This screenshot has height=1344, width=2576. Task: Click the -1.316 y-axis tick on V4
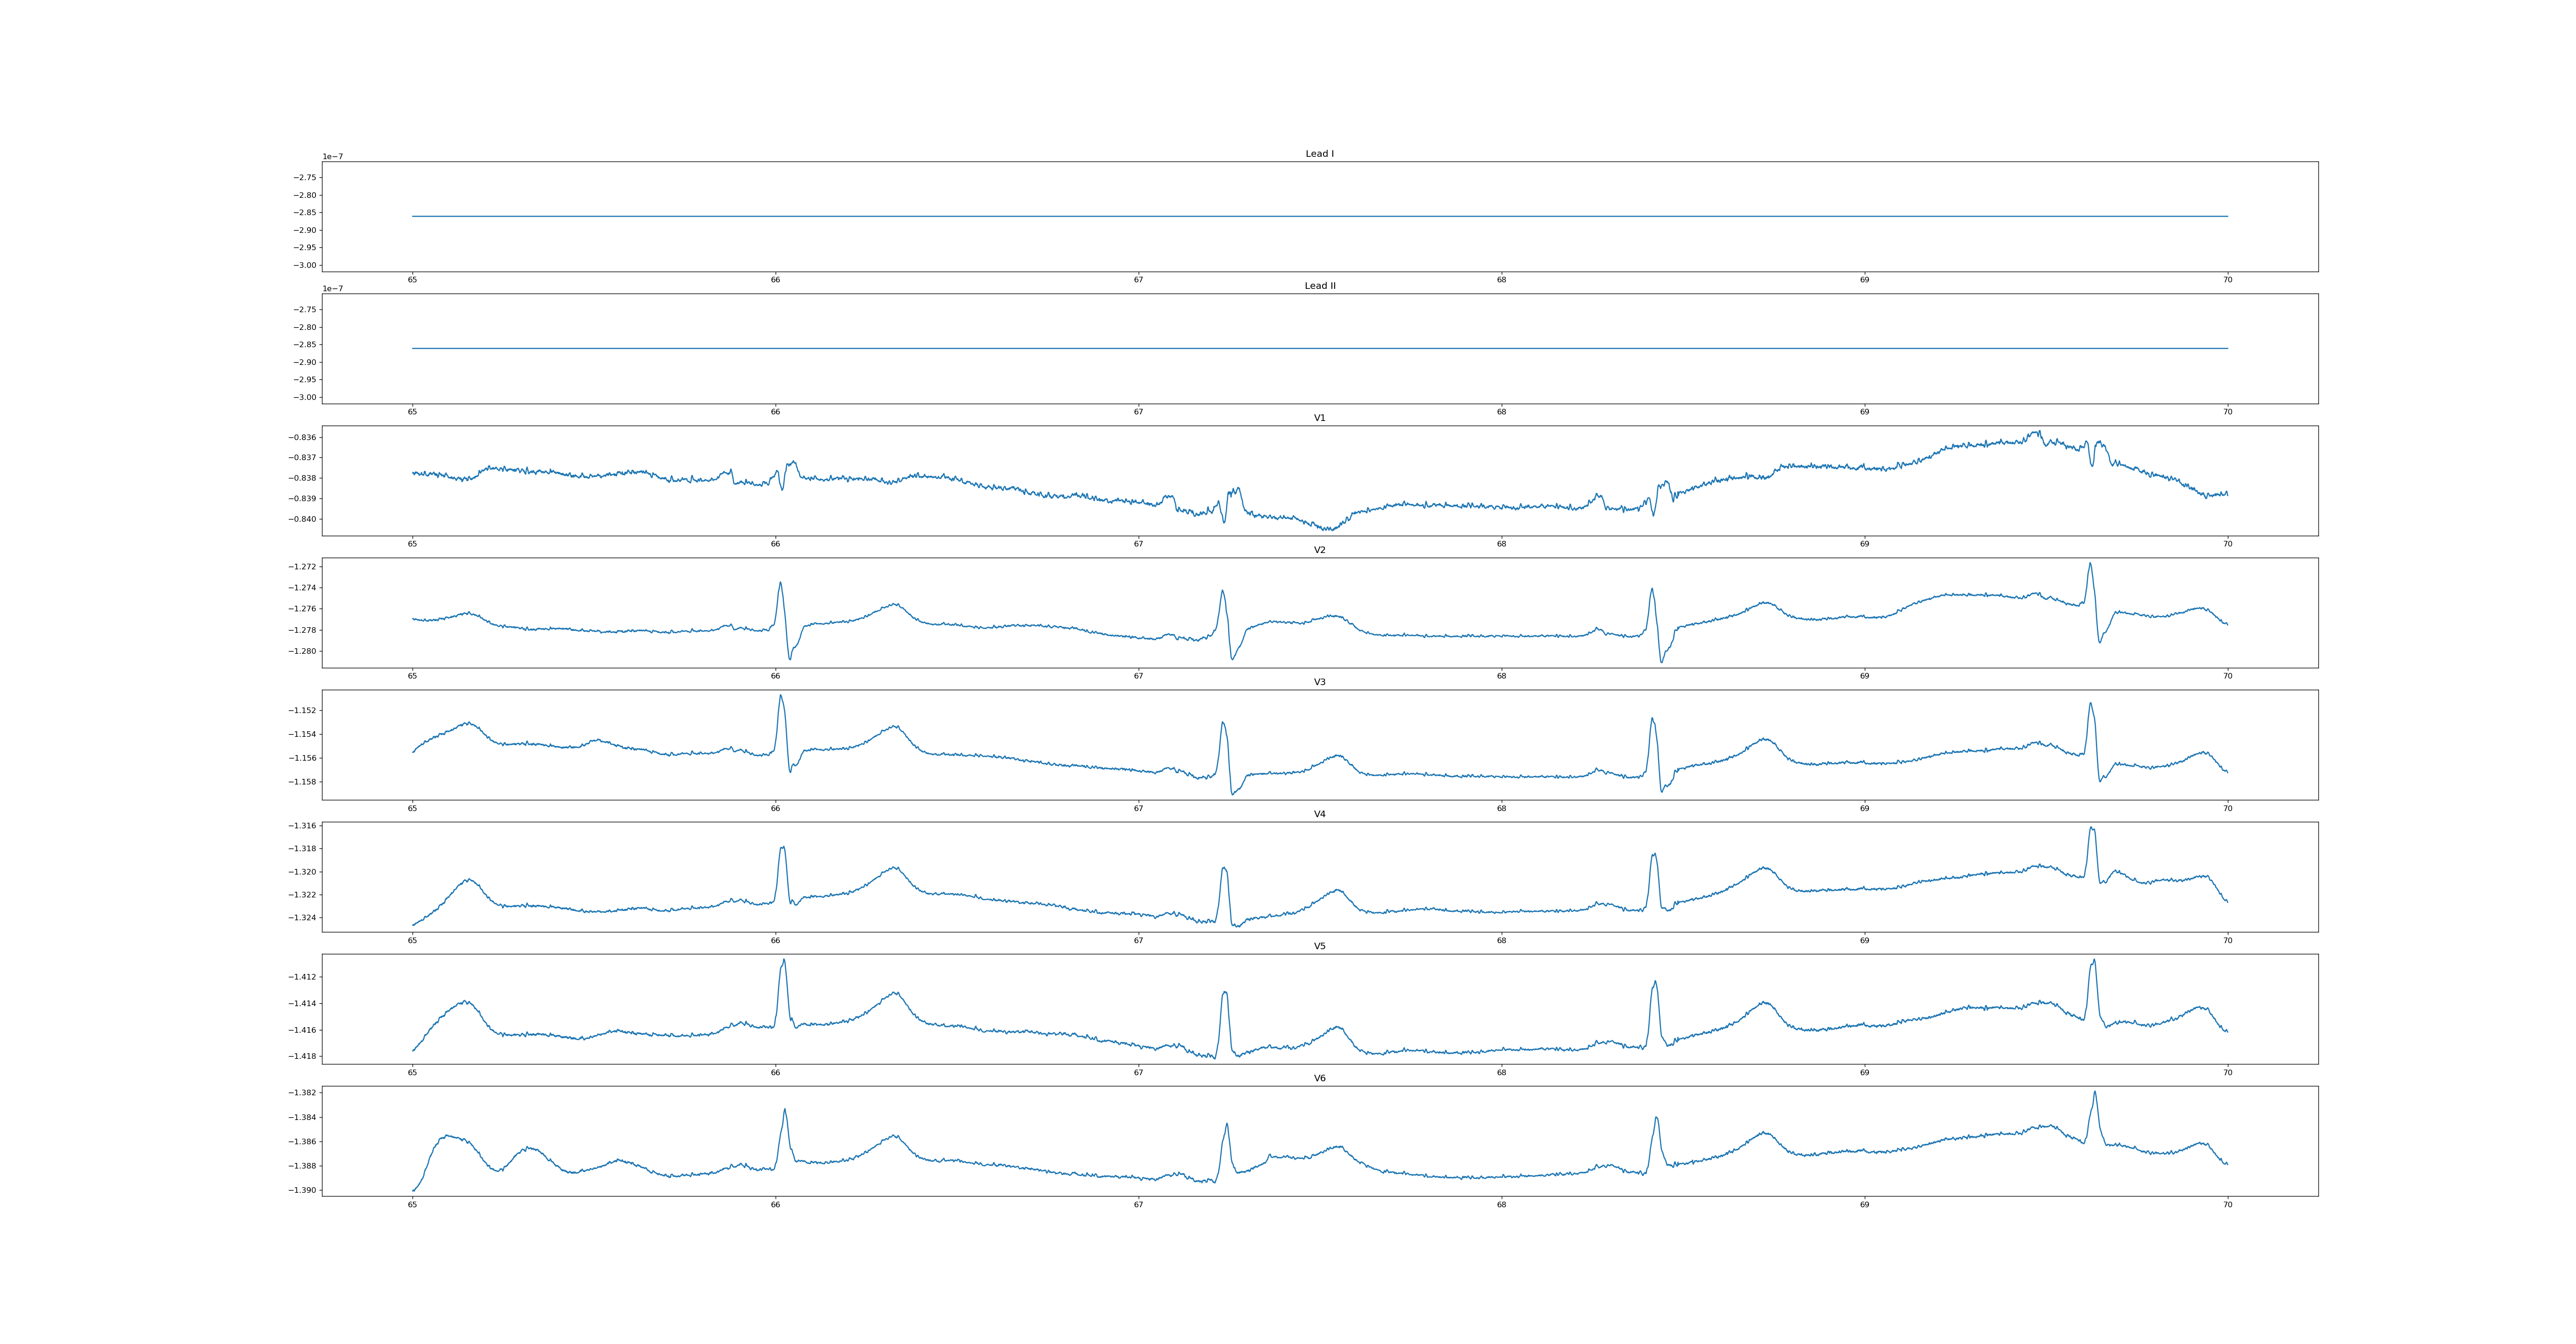pos(302,826)
